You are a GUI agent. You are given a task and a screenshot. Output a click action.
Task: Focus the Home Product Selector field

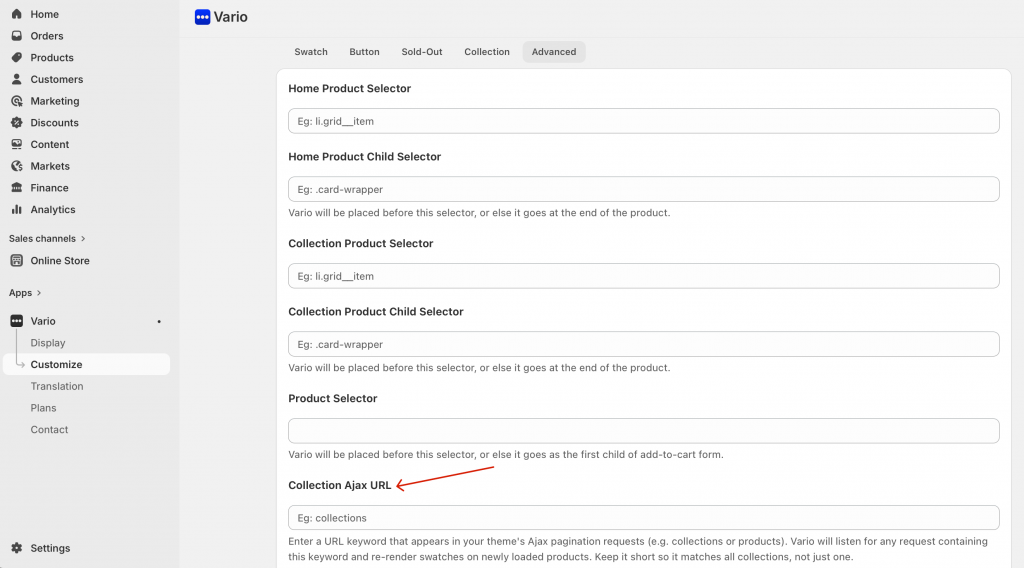tap(643, 121)
